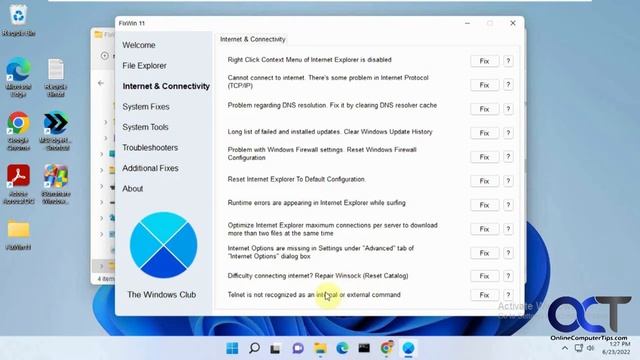The height and width of the screenshot is (360, 640).
Task: Fix Reset Internet Explorer to default
Action: pyautogui.click(x=484, y=181)
